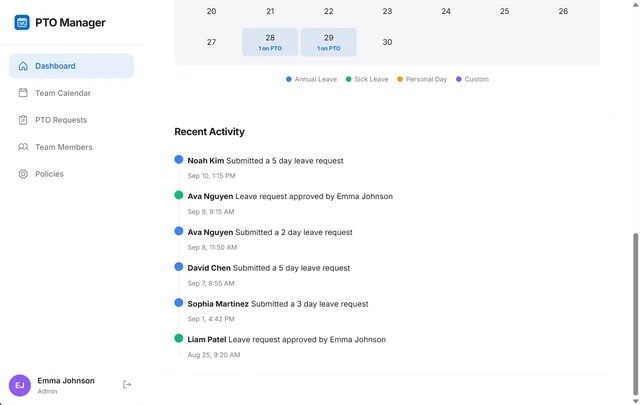The image size is (640, 405).
Task: Click the Annual Leave blue legend dot
Action: [289, 79]
